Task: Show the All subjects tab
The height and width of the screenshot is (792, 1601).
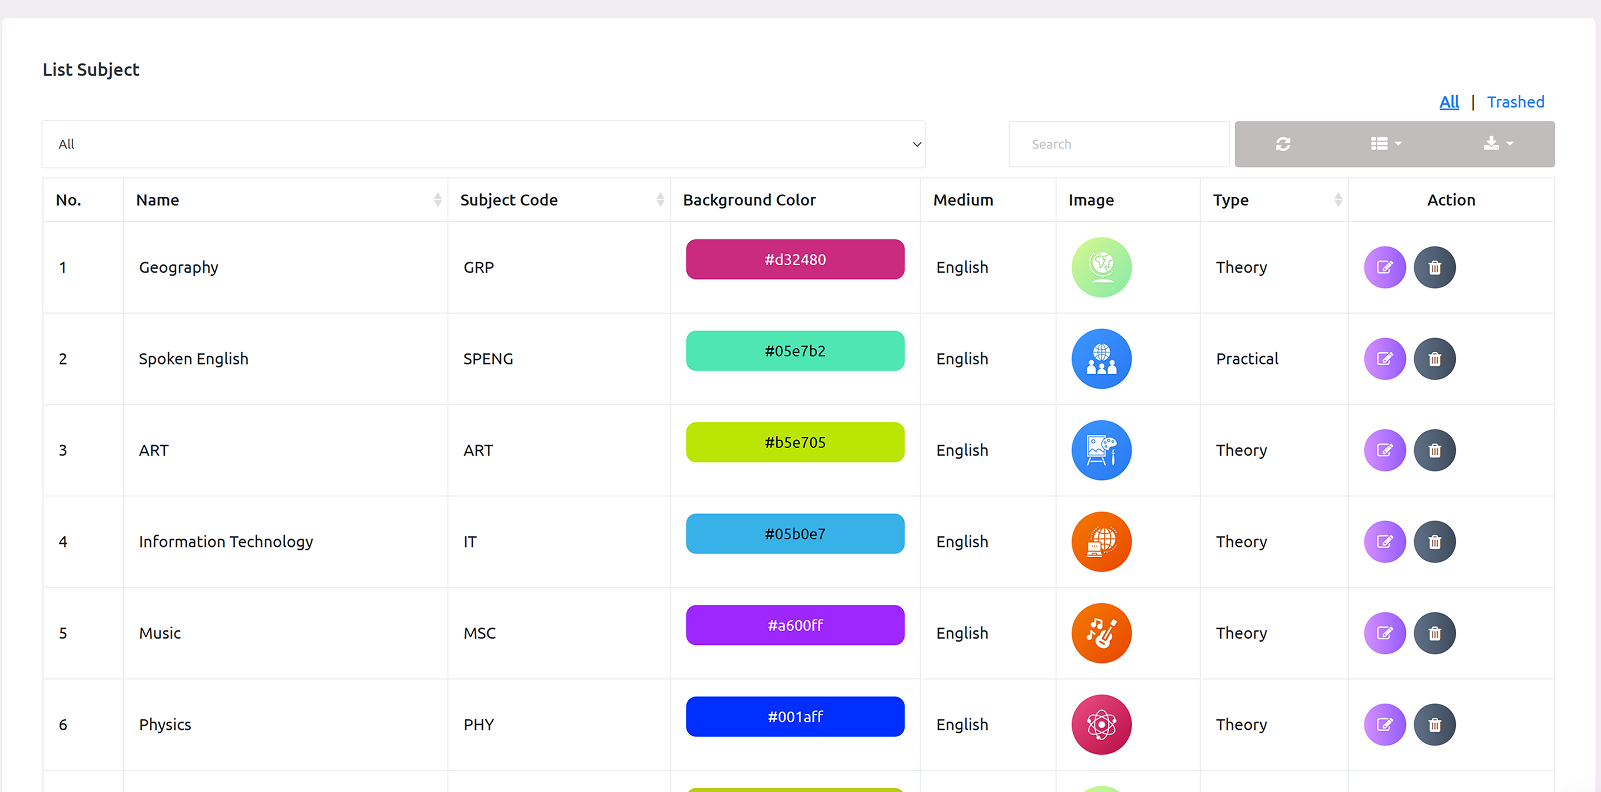Action: [x=1449, y=102]
